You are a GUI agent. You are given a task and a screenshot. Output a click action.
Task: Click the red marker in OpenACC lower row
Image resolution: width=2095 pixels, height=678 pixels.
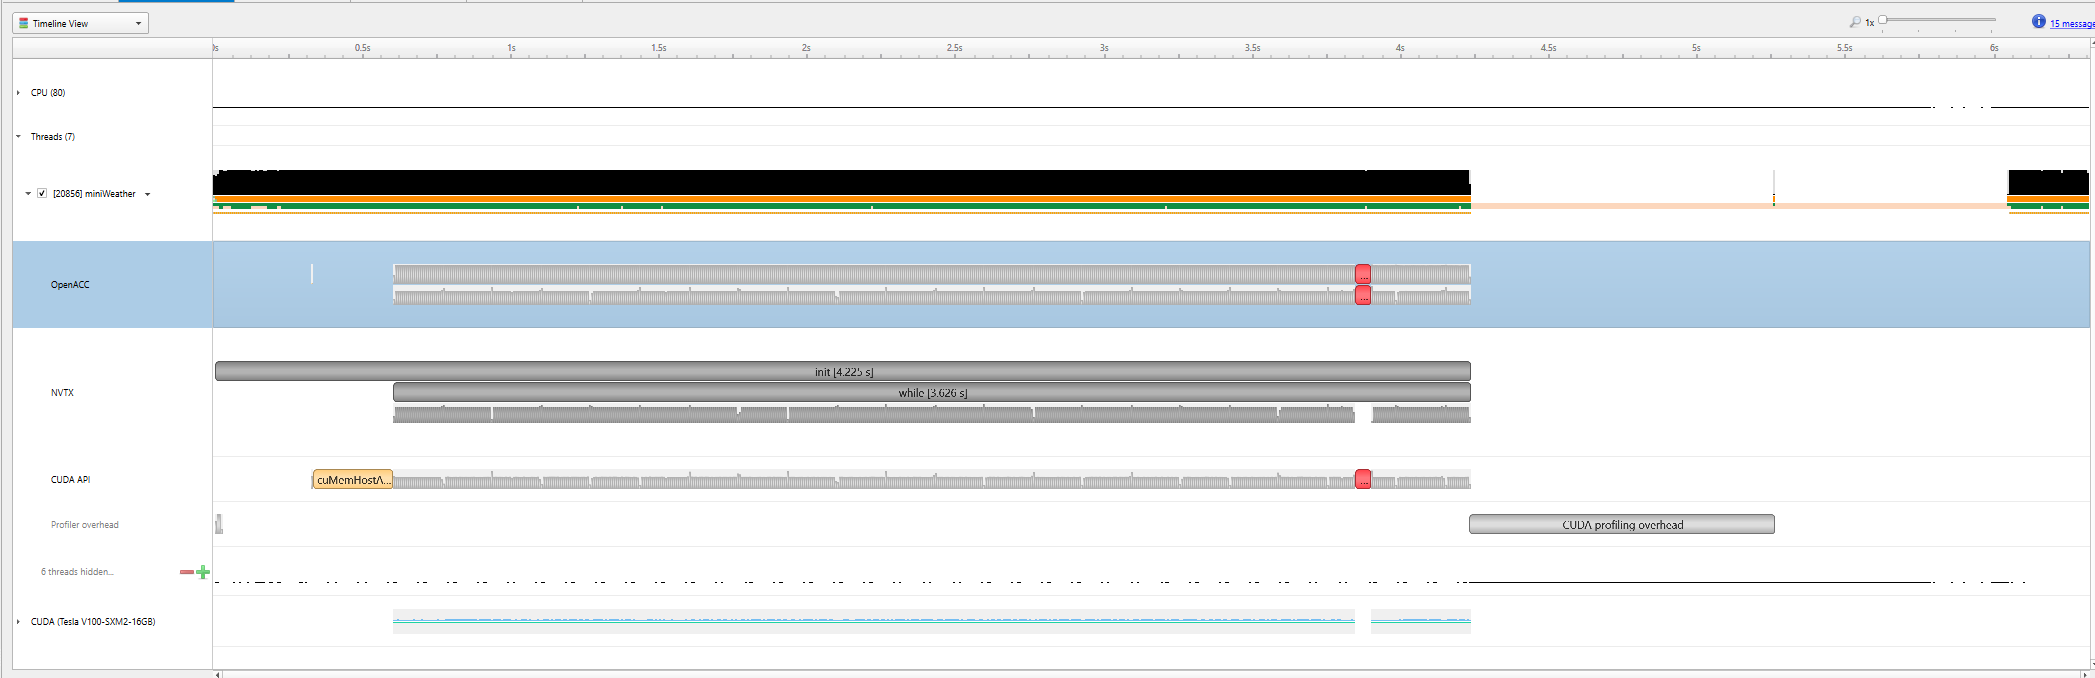pyautogui.click(x=1363, y=296)
